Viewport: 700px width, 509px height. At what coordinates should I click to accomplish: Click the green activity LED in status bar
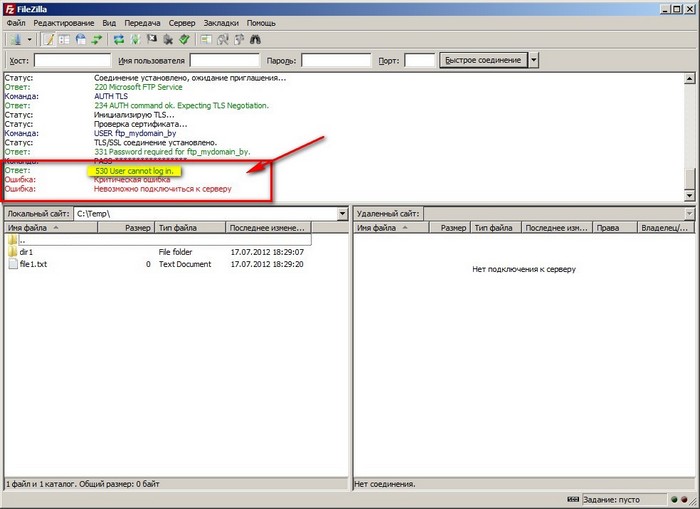(674, 500)
